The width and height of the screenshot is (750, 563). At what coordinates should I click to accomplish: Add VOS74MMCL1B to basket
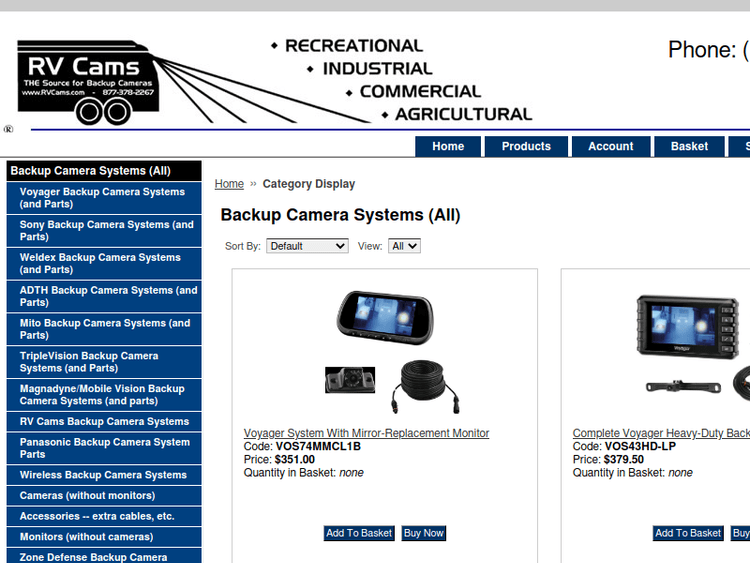[x=359, y=533]
